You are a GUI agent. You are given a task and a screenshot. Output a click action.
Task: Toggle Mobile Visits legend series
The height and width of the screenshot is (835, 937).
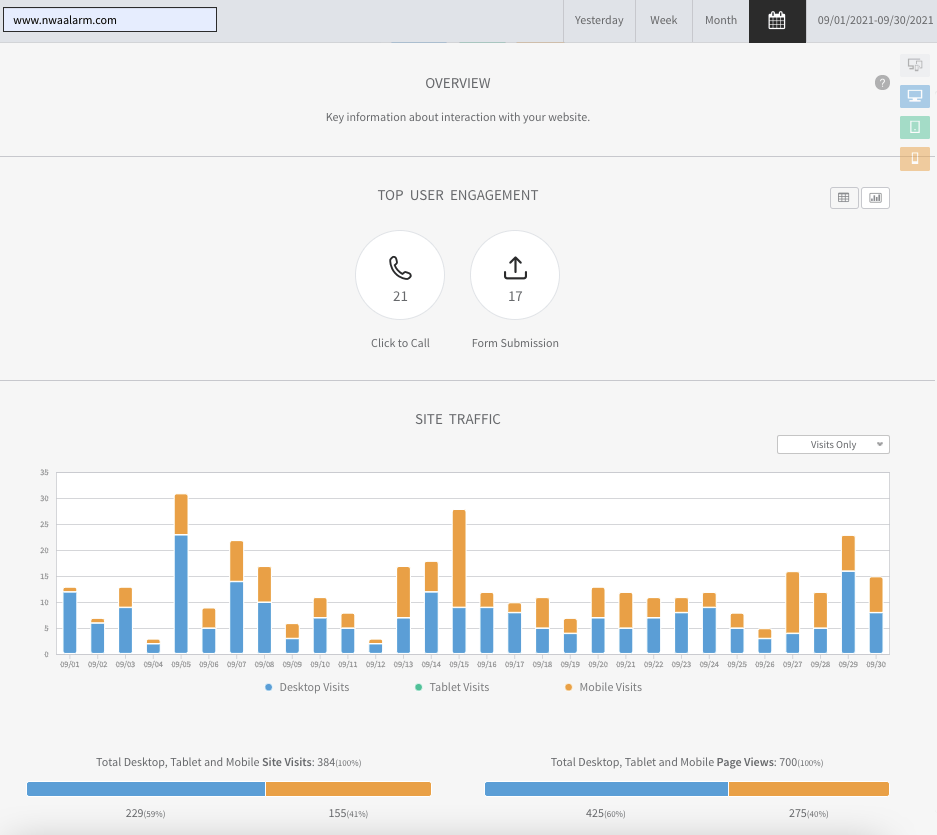[x=602, y=687]
